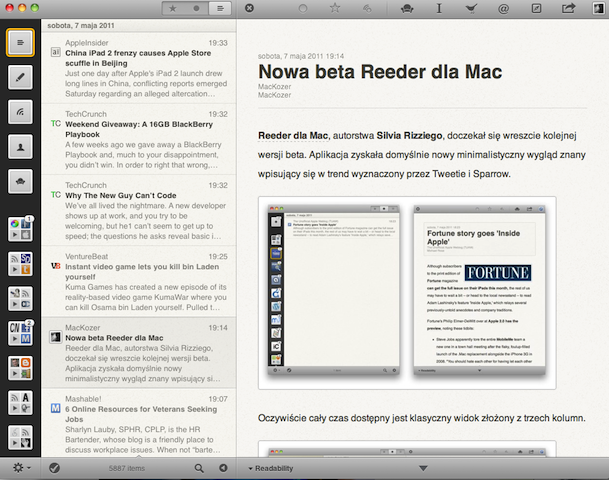Screen dimensions: 609x480
Task: Show all items list filter
Action: [220, 9]
